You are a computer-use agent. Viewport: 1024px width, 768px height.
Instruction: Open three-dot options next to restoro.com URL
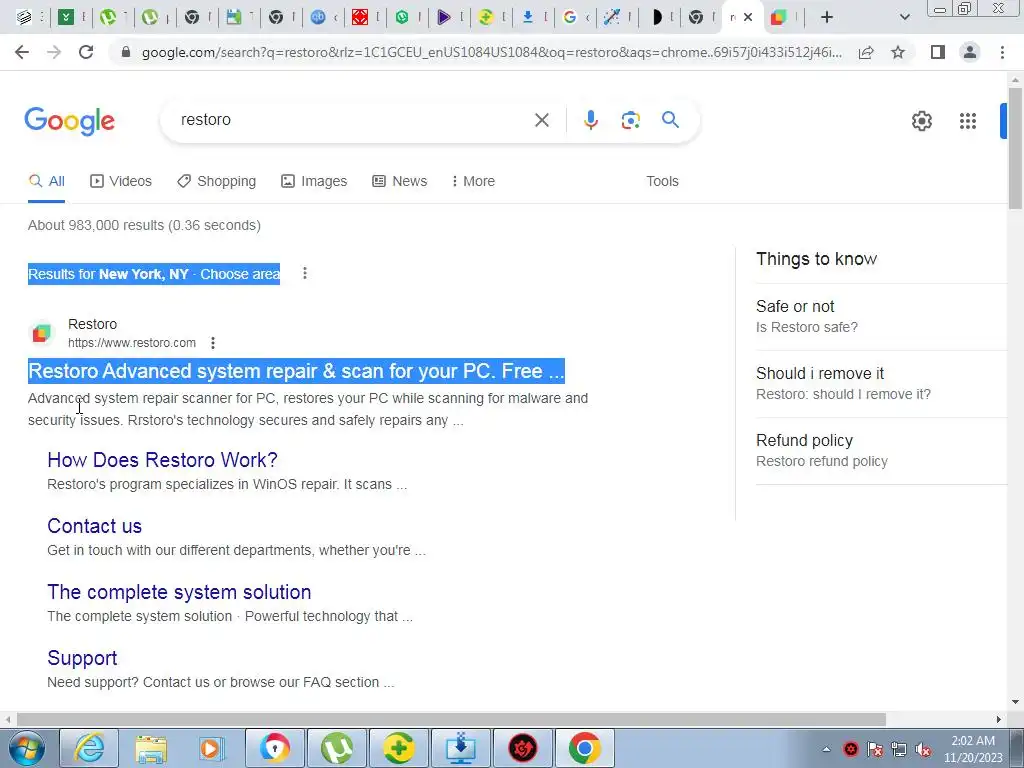click(213, 343)
